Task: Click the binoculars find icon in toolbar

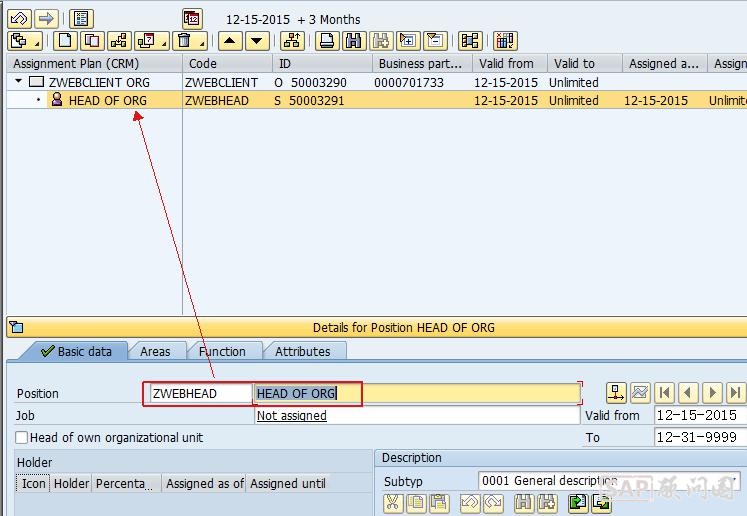Action: click(x=353, y=41)
